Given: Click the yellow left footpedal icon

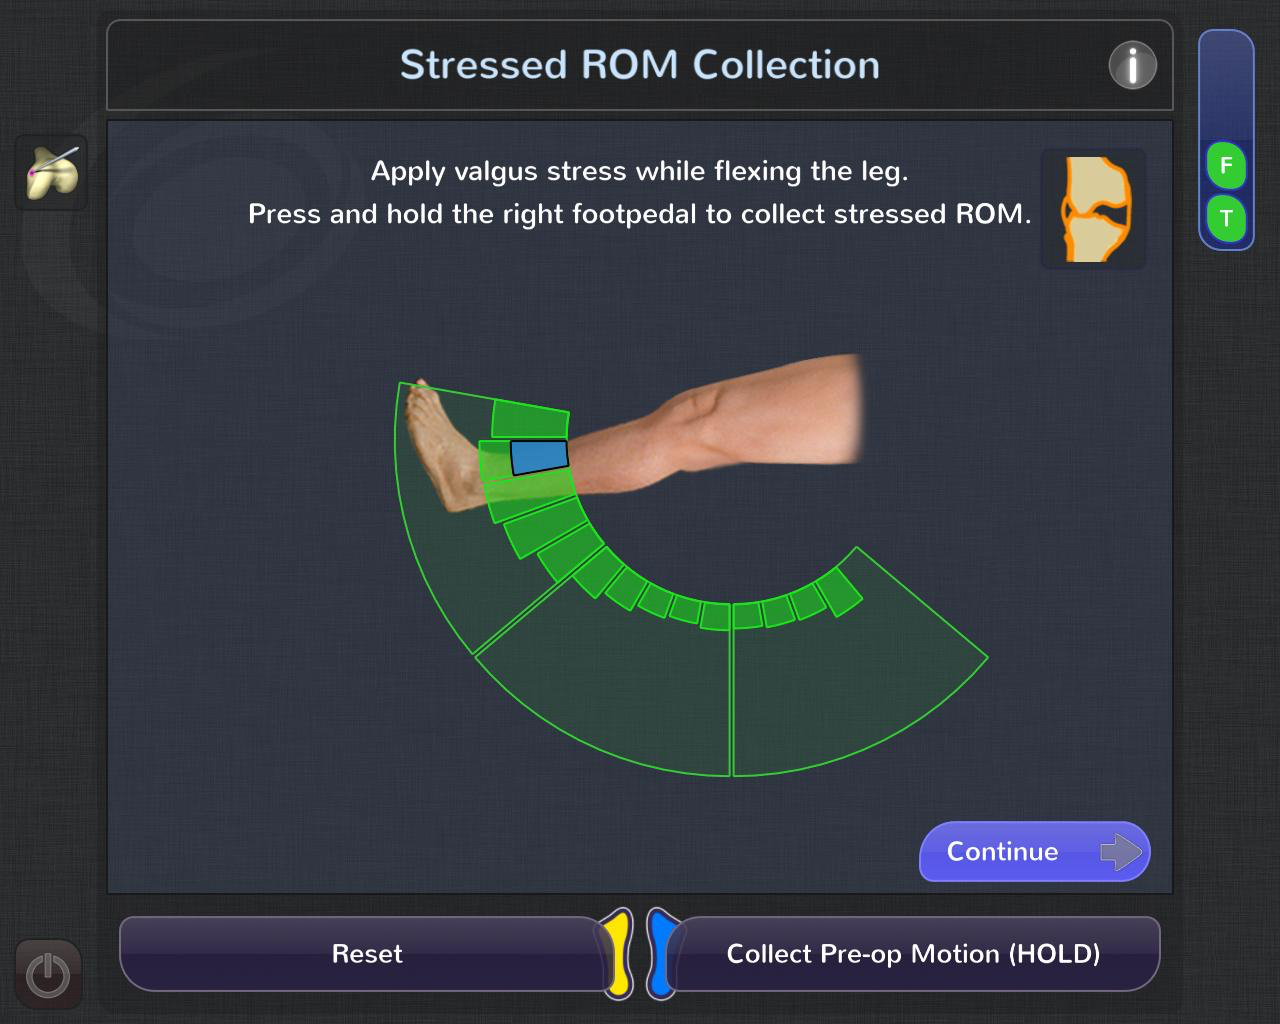Looking at the screenshot, I should point(619,953).
